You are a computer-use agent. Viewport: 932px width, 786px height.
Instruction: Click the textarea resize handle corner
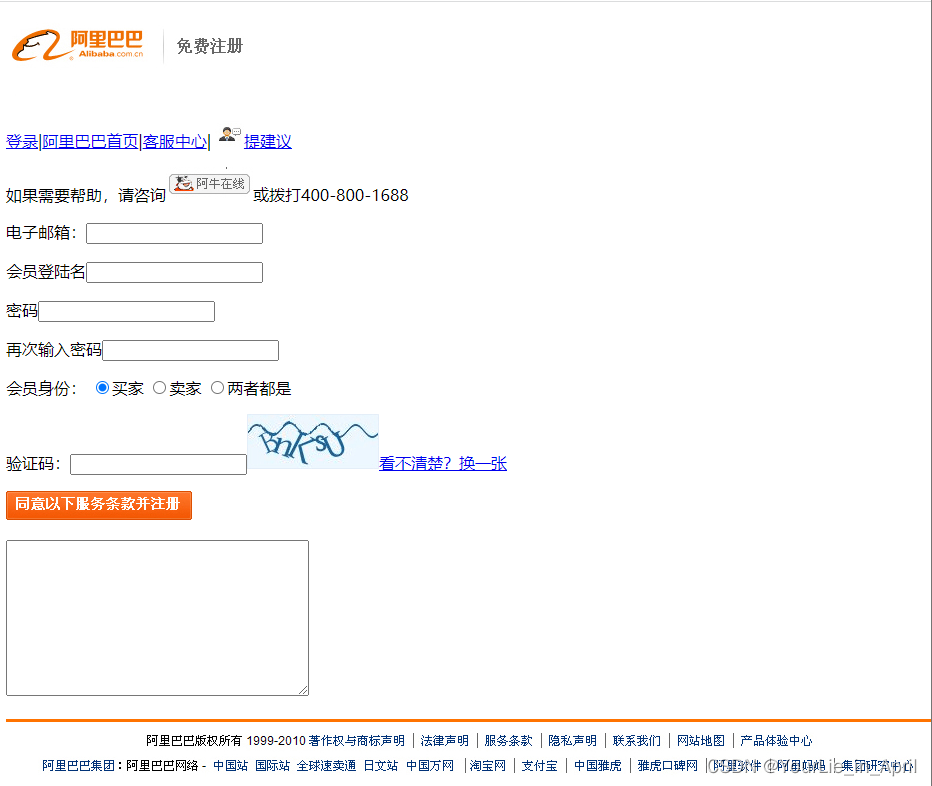tap(303, 690)
